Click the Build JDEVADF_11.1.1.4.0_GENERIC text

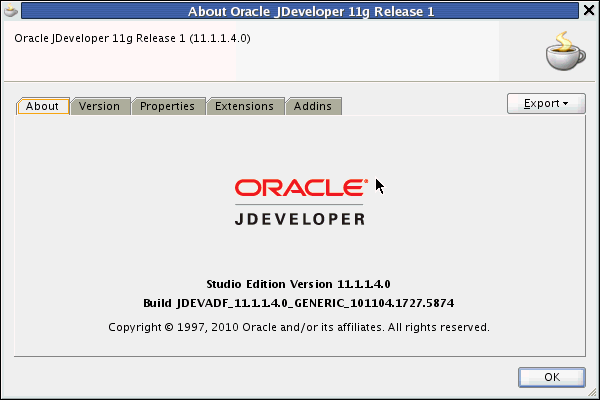(298, 303)
